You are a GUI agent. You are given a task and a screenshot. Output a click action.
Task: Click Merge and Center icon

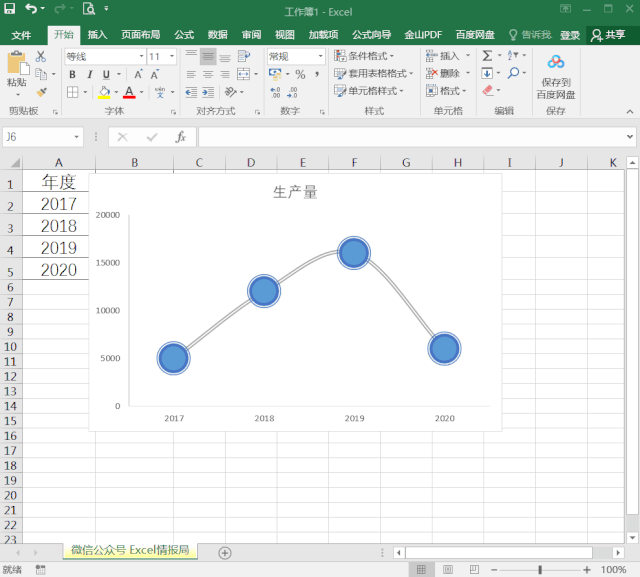coord(244,74)
